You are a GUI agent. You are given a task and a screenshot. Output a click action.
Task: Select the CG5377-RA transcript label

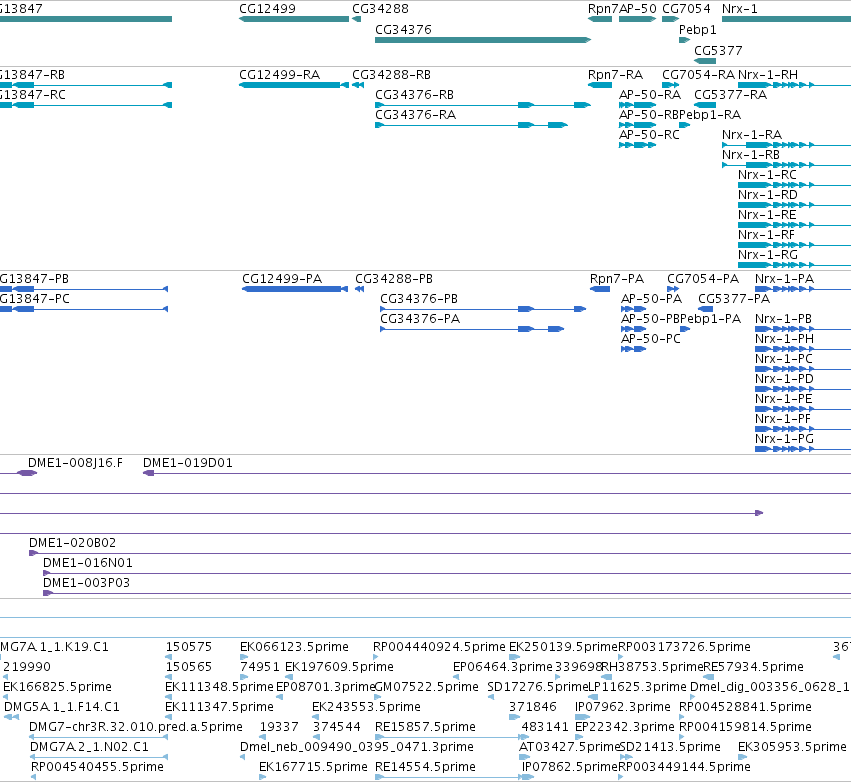pyautogui.click(x=731, y=95)
